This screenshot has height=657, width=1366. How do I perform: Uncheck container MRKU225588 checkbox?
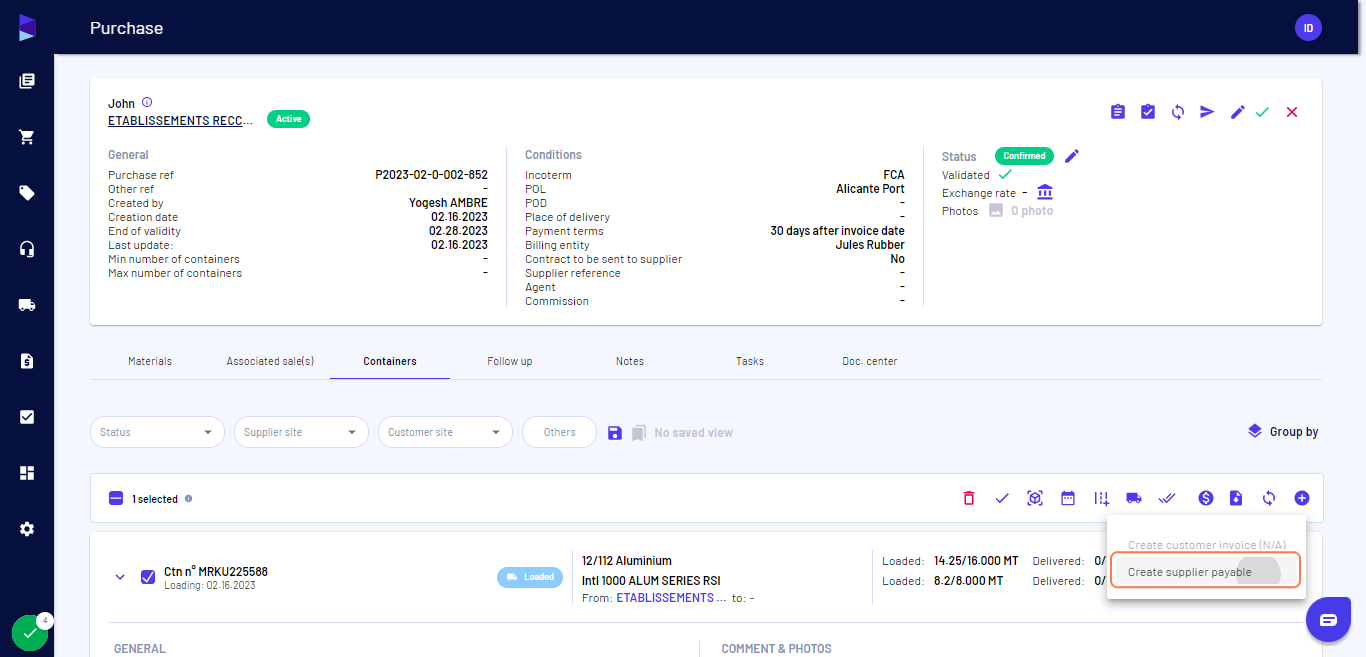[148, 577]
